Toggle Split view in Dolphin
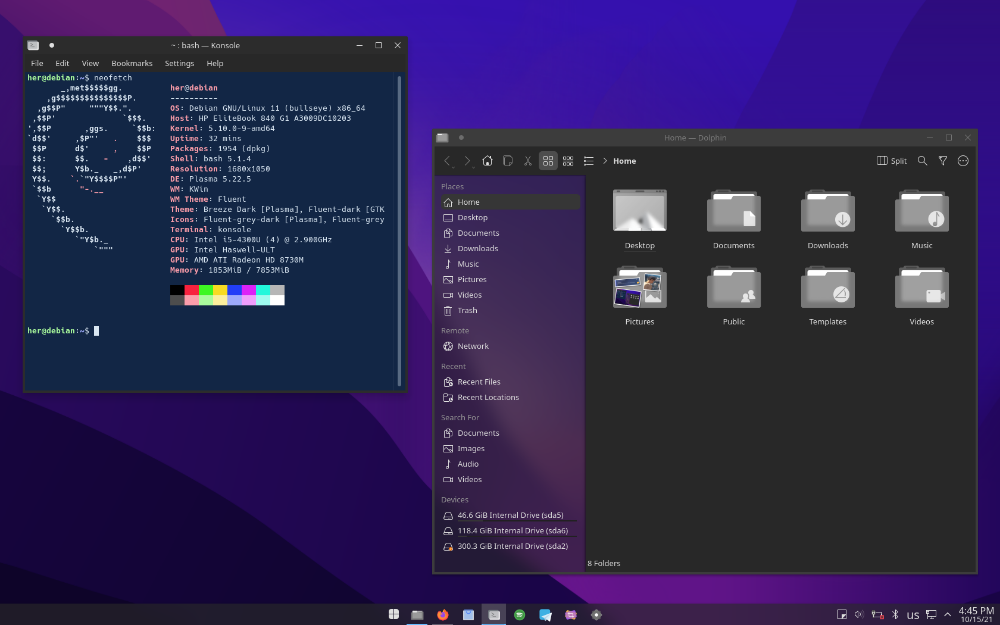Image resolution: width=1000 pixels, height=625 pixels. tap(892, 161)
